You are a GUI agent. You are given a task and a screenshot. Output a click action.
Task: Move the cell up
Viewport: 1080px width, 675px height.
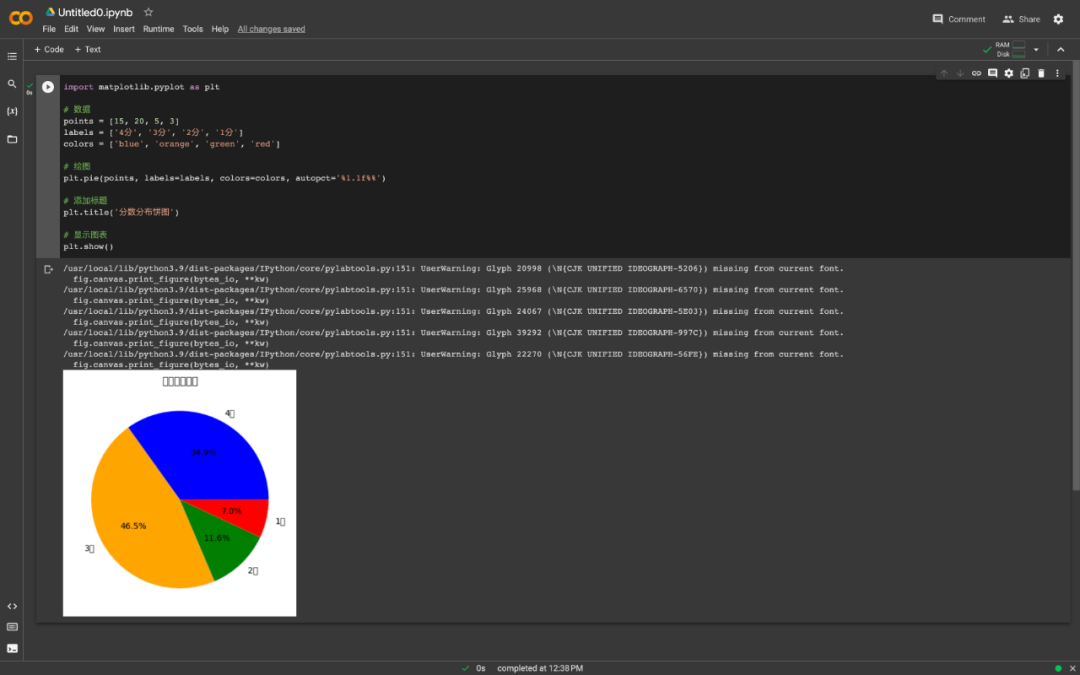click(944, 73)
